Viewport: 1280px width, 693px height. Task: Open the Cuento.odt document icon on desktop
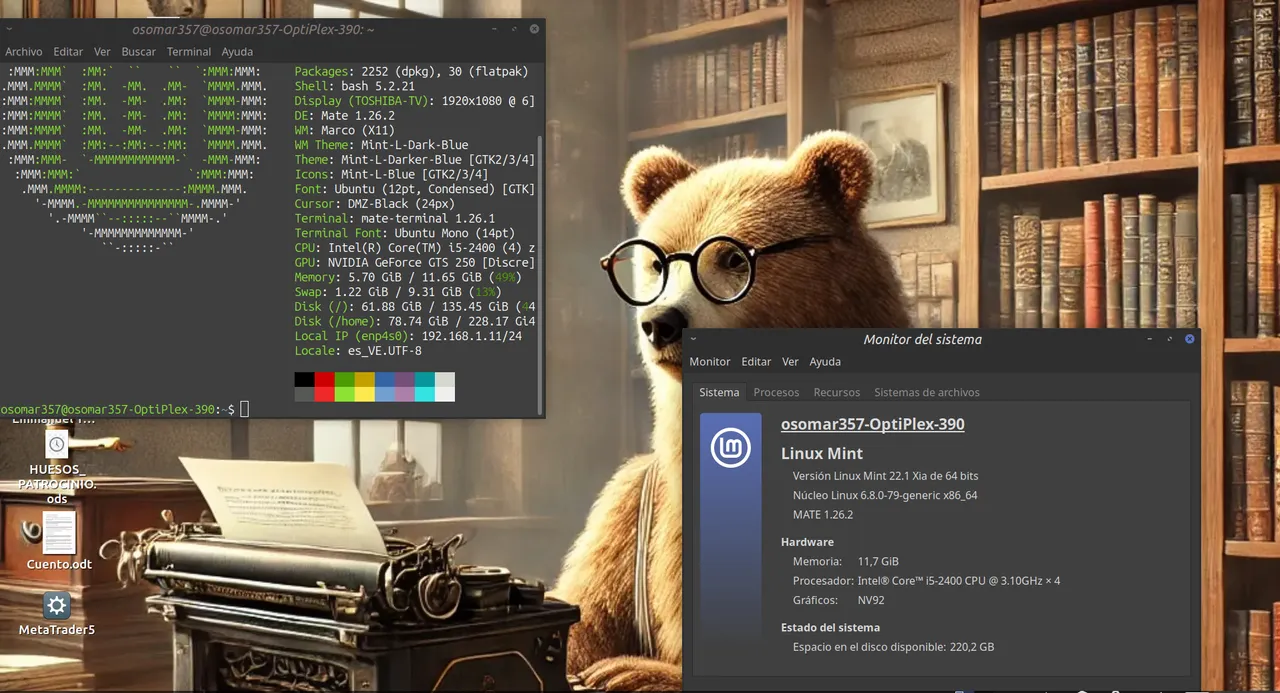pos(58,532)
